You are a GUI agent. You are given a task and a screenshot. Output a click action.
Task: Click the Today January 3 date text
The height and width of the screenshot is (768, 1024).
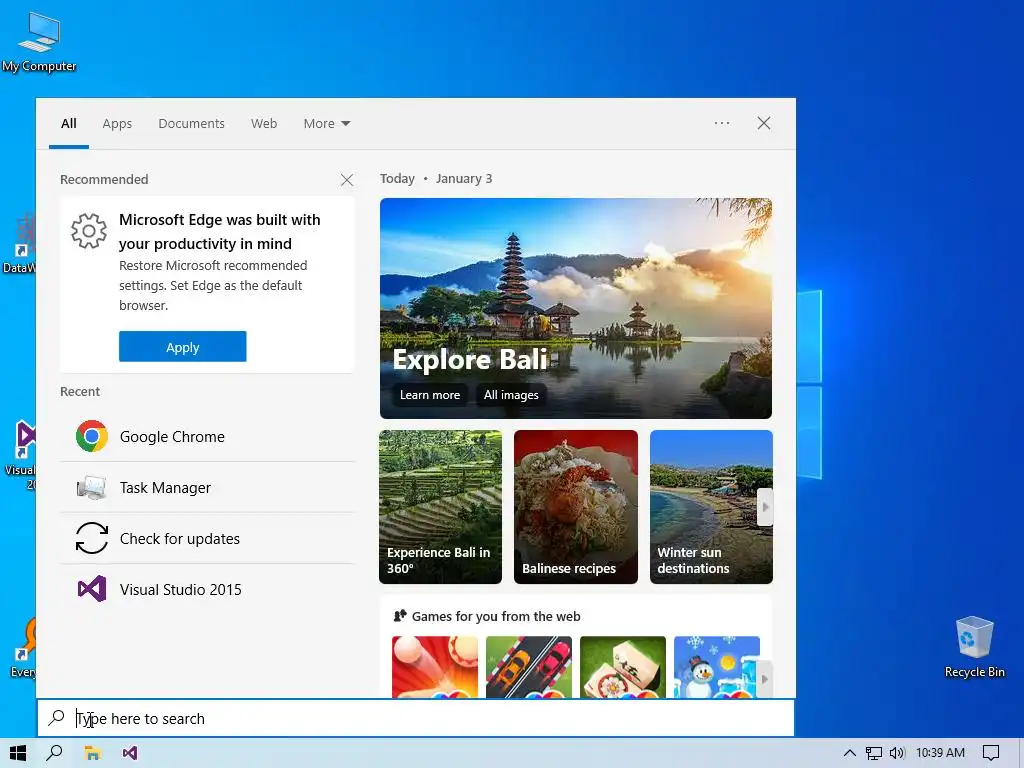click(x=436, y=178)
